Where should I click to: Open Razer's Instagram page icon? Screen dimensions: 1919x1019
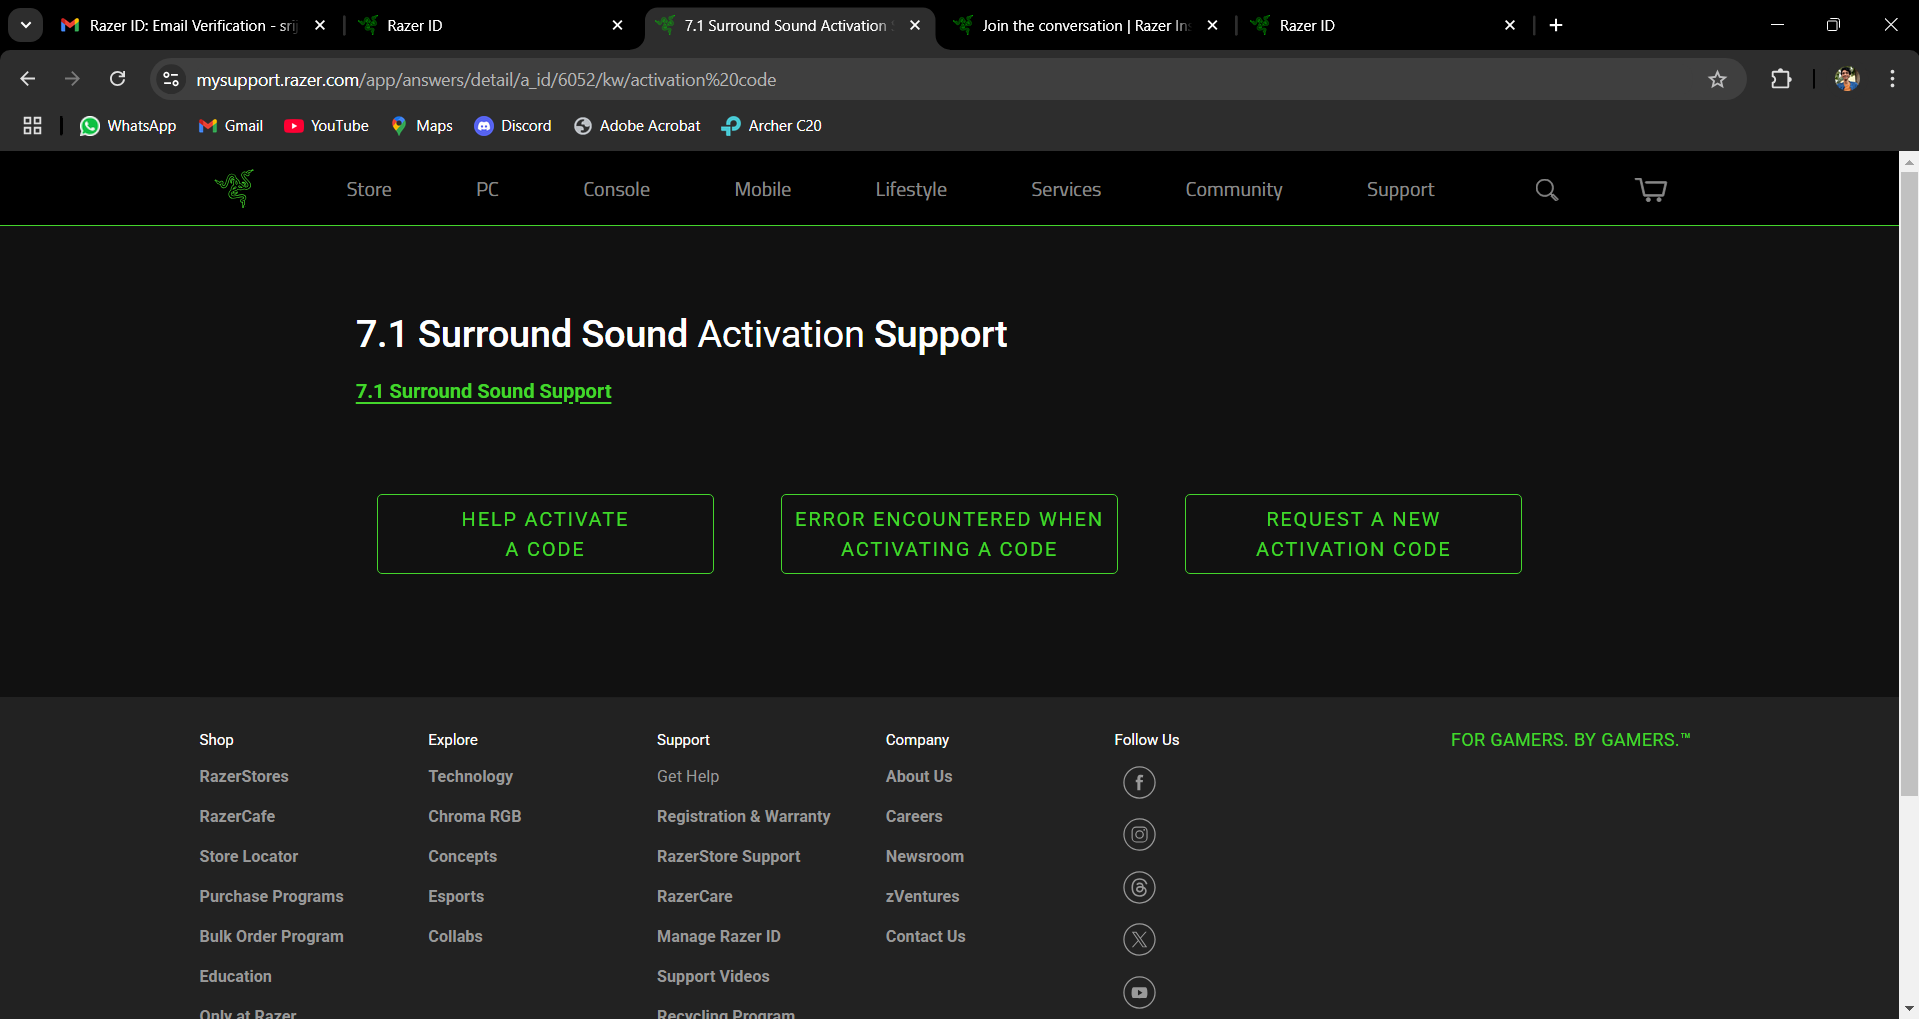tap(1139, 834)
